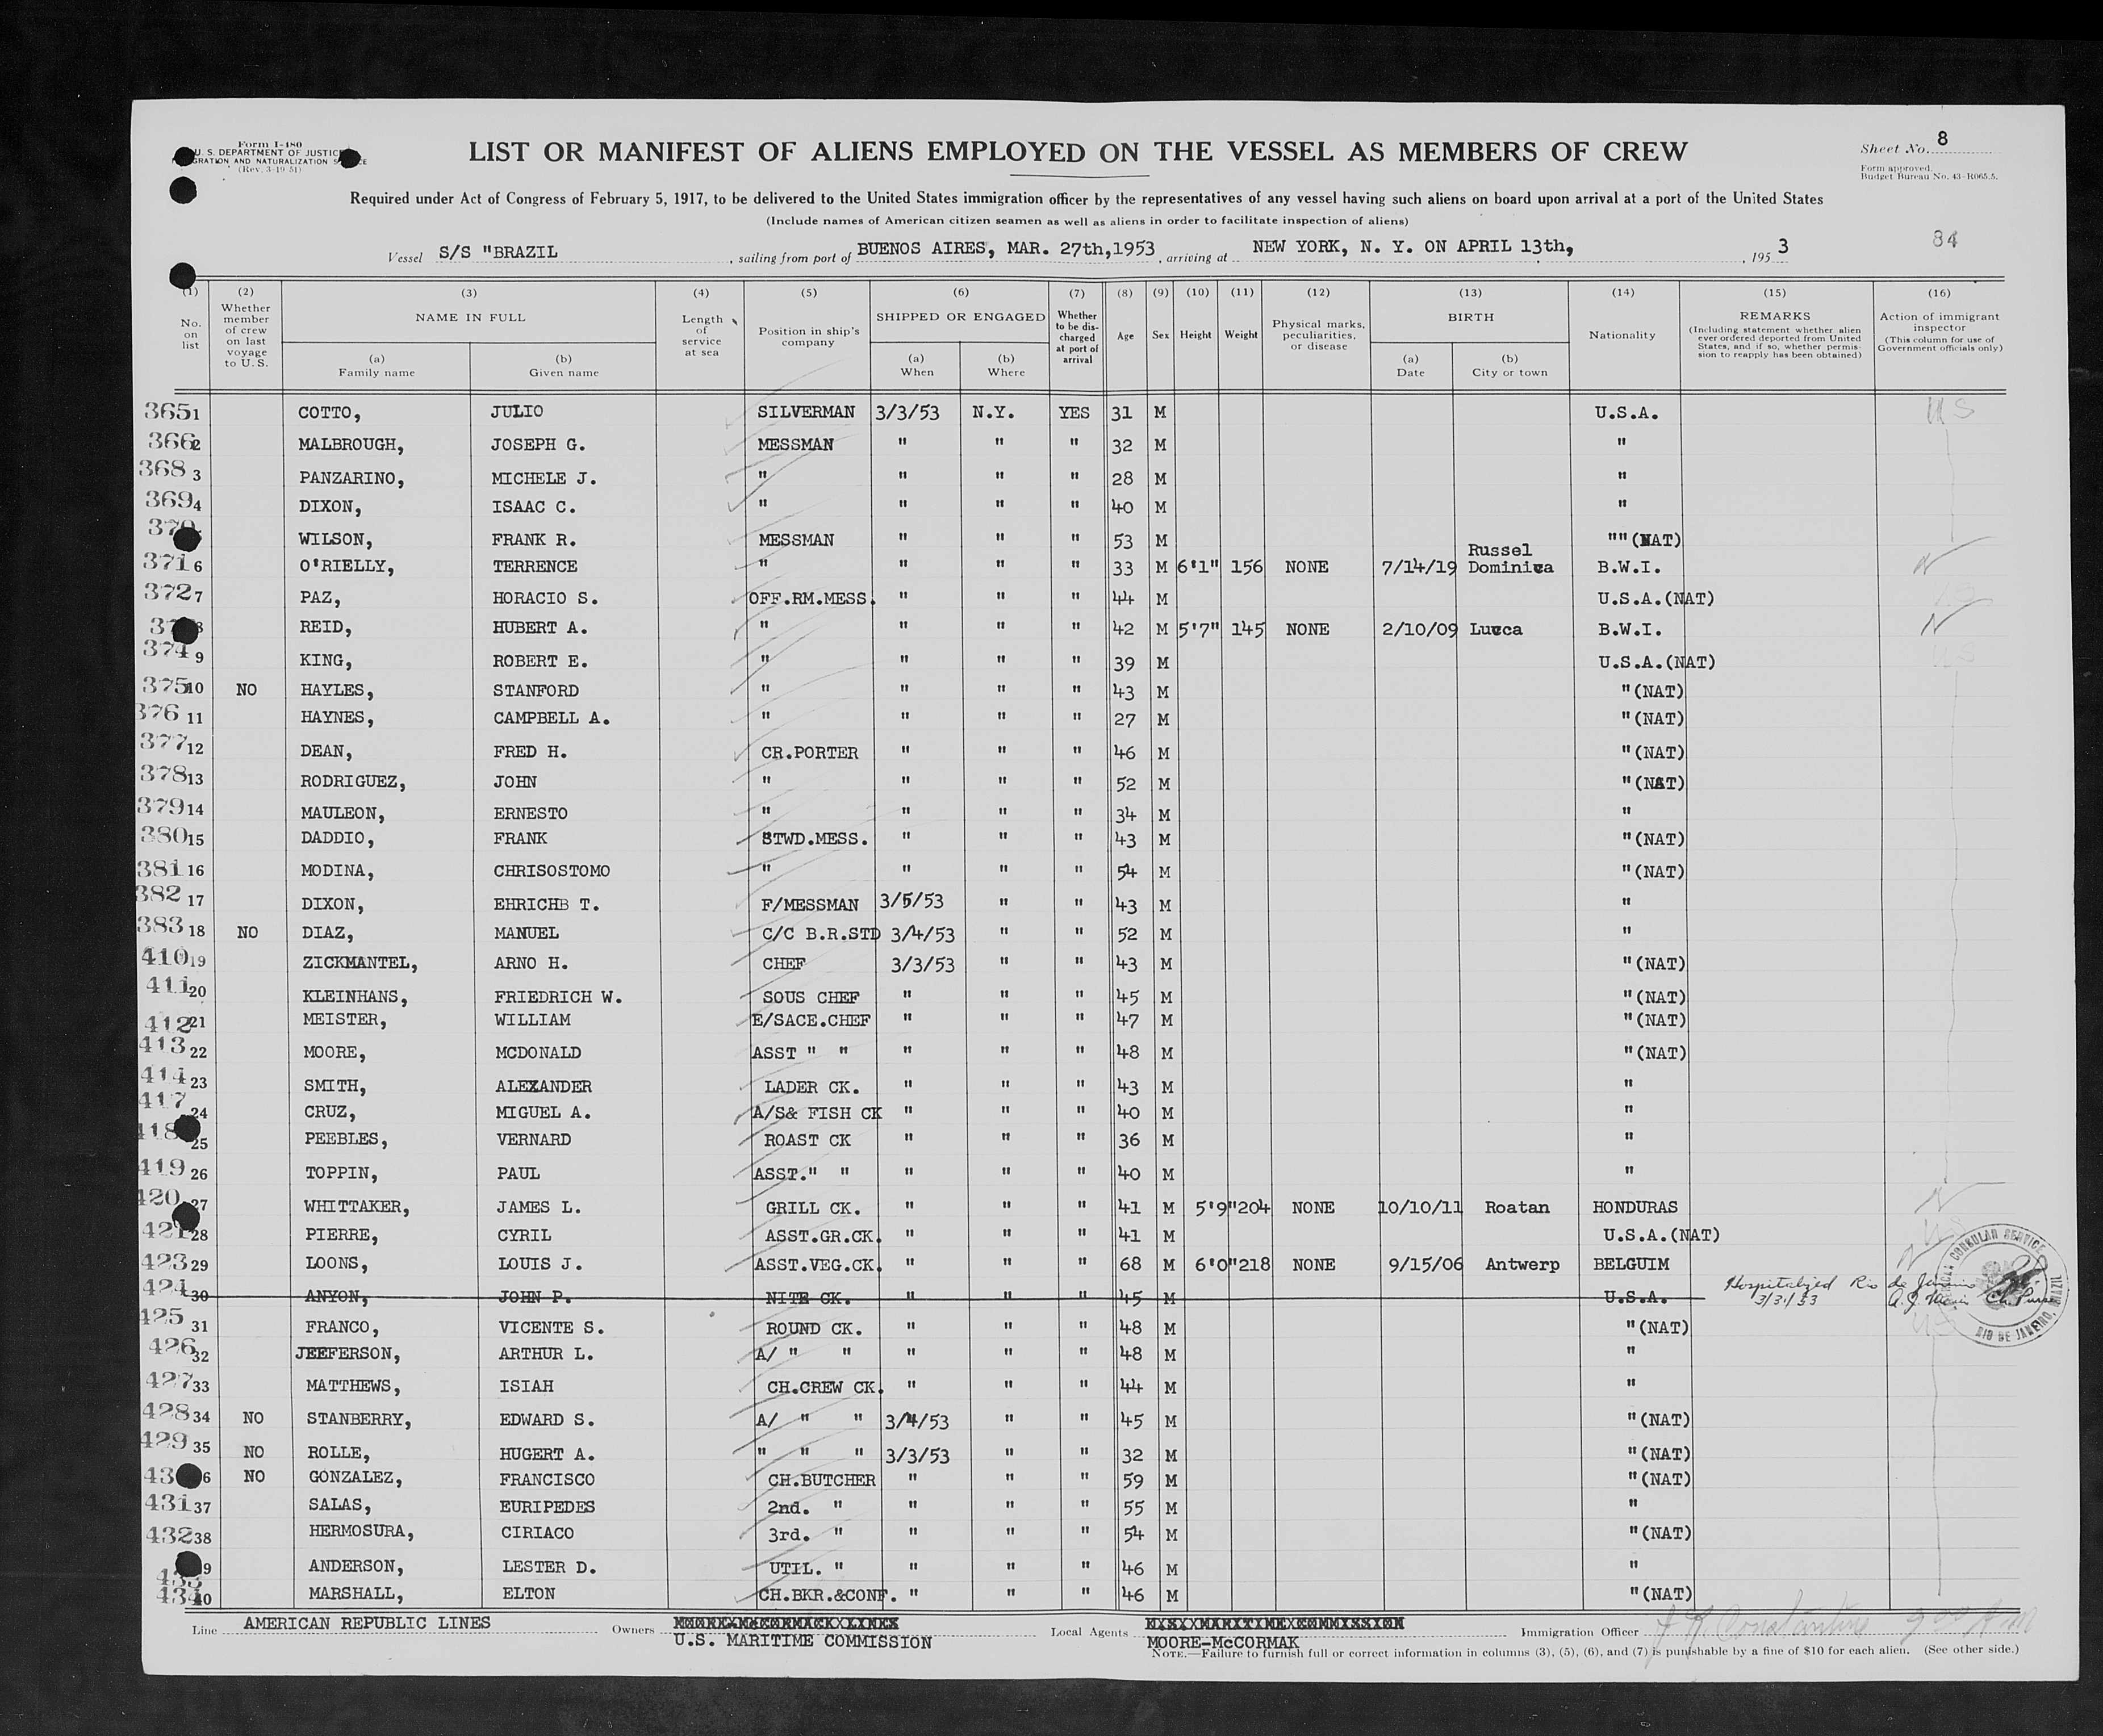Select the family name CRUZ
Image resolution: width=2103 pixels, height=1736 pixels.
pos(330,1112)
